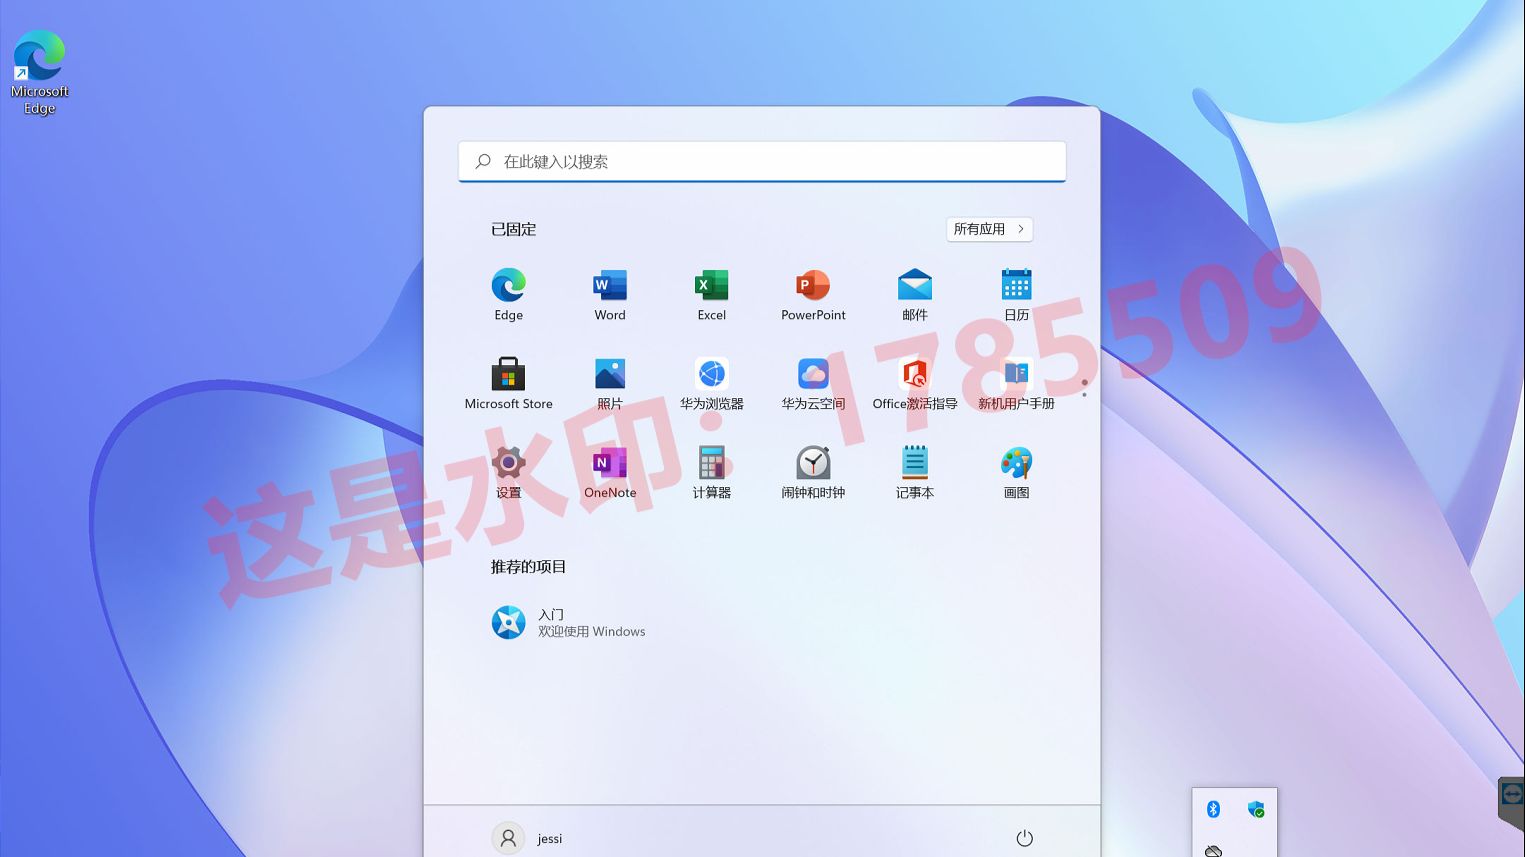Launch 记事本 notepad
1525x857 pixels.
pyautogui.click(x=915, y=473)
